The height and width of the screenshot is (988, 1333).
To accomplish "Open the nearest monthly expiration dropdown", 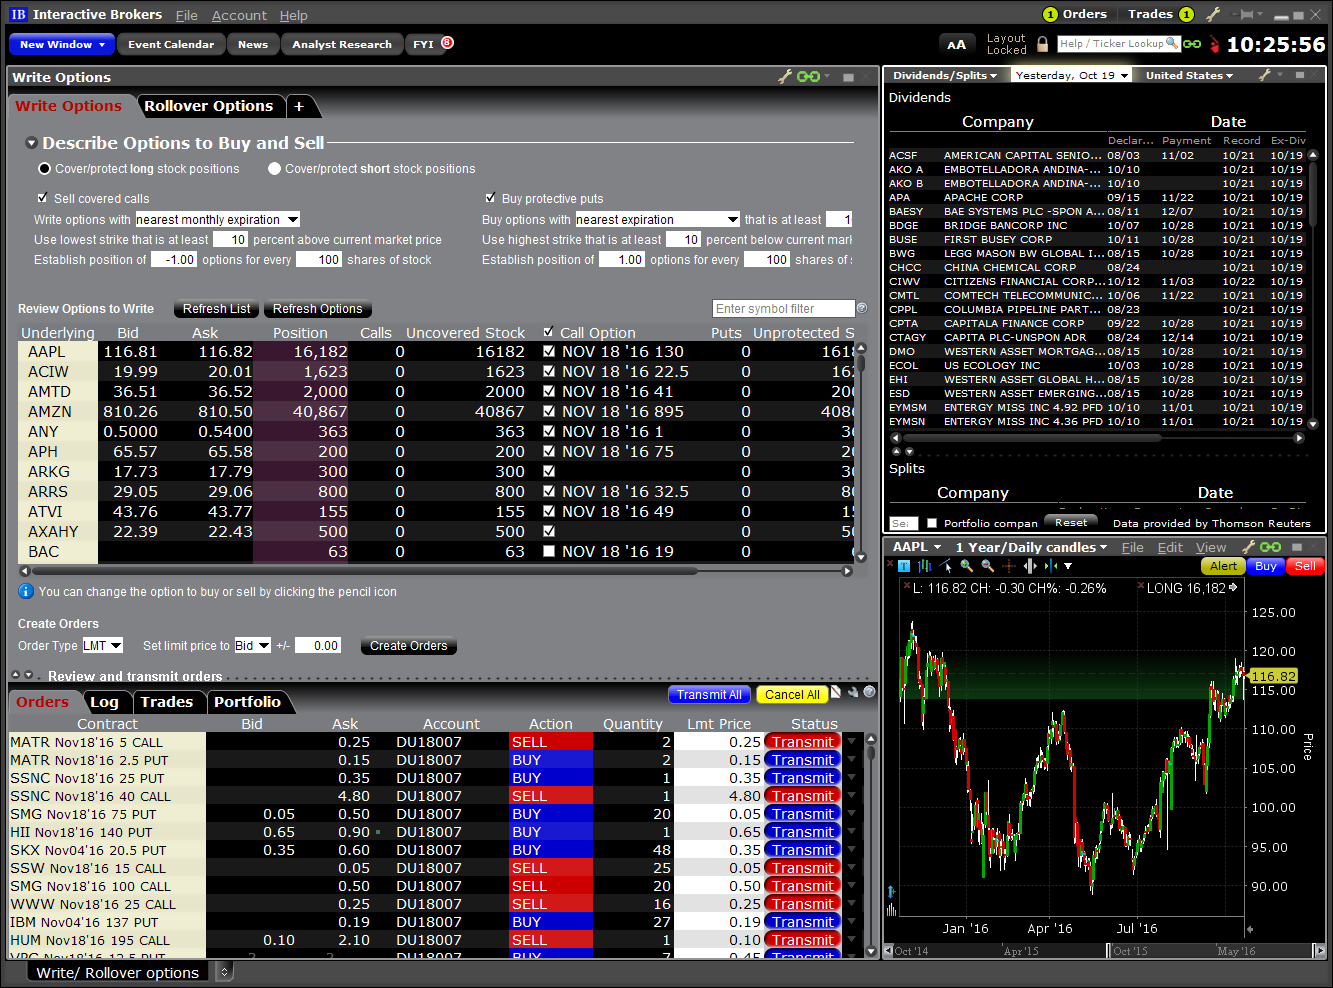I will click(292, 219).
